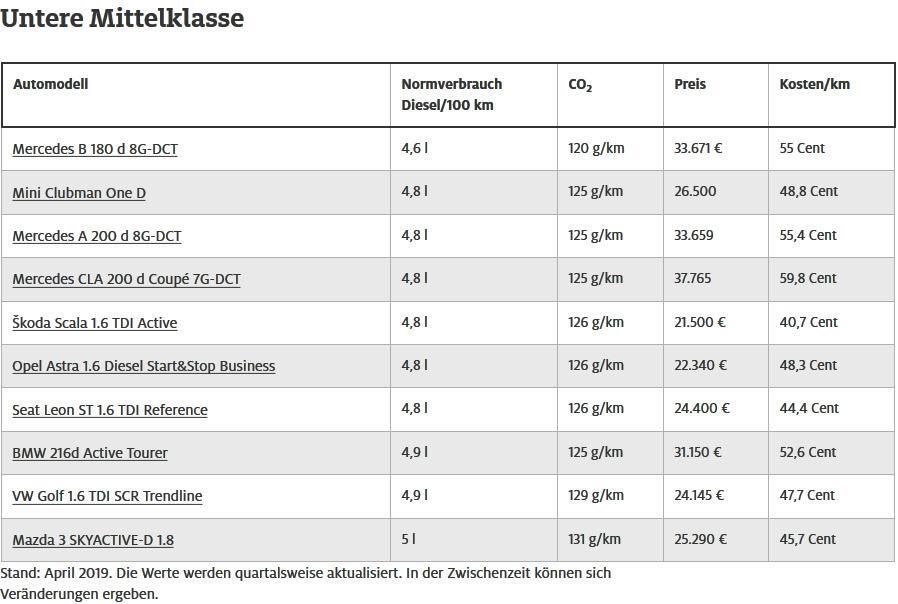Click the Untere Mittelklasse heading
Image resolution: width=898 pixels, height=604 pixels.
pyautogui.click(x=122, y=18)
